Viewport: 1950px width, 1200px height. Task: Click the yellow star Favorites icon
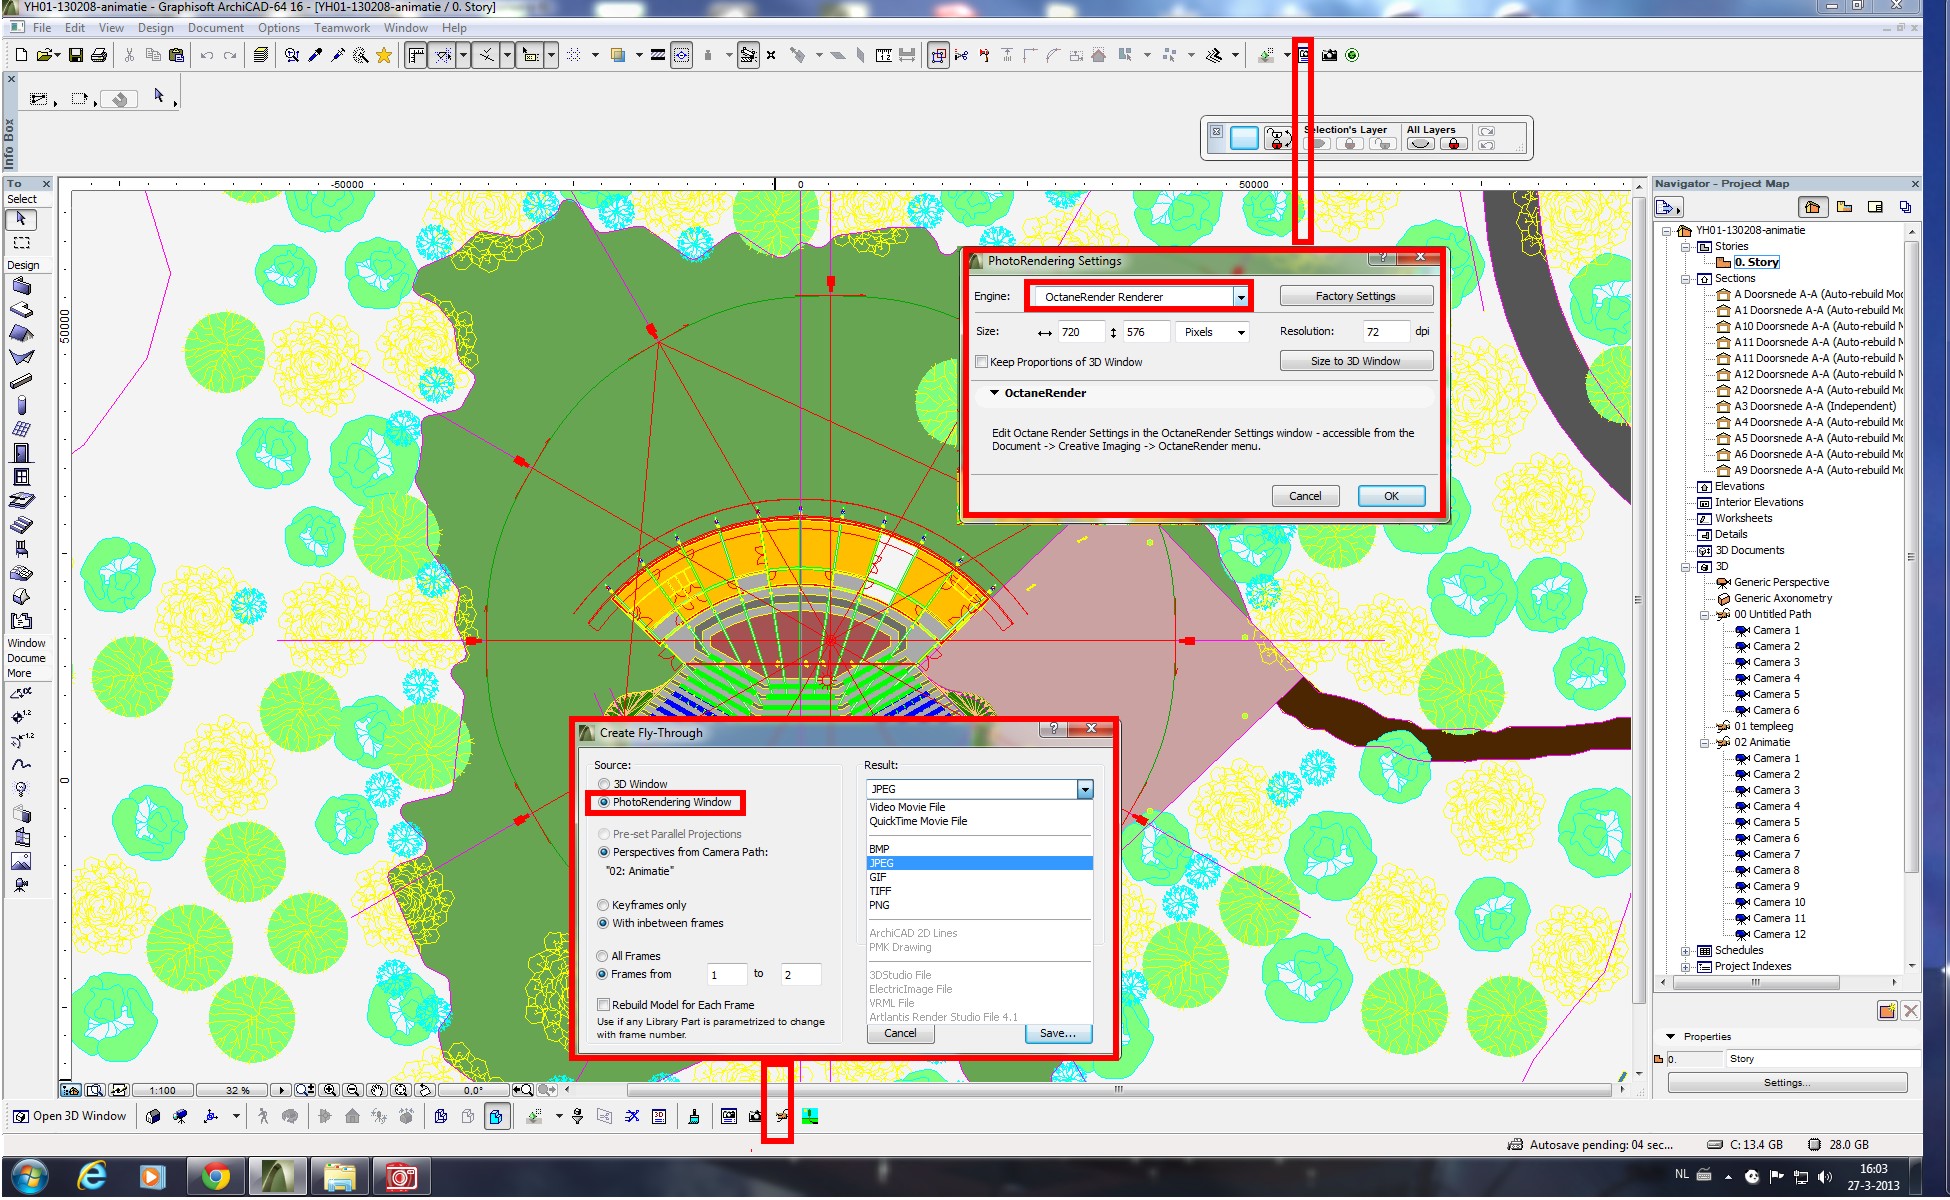click(x=384, y=56)
